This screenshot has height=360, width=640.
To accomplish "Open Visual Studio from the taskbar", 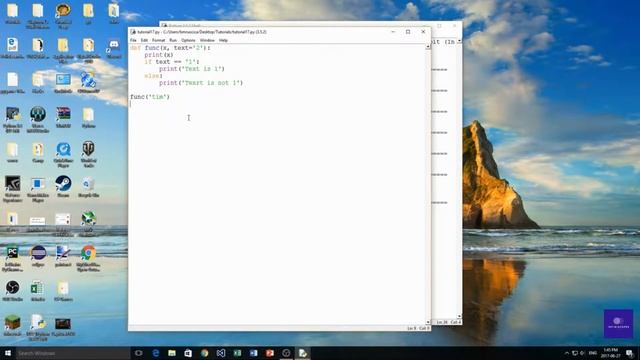I will 221,353.
